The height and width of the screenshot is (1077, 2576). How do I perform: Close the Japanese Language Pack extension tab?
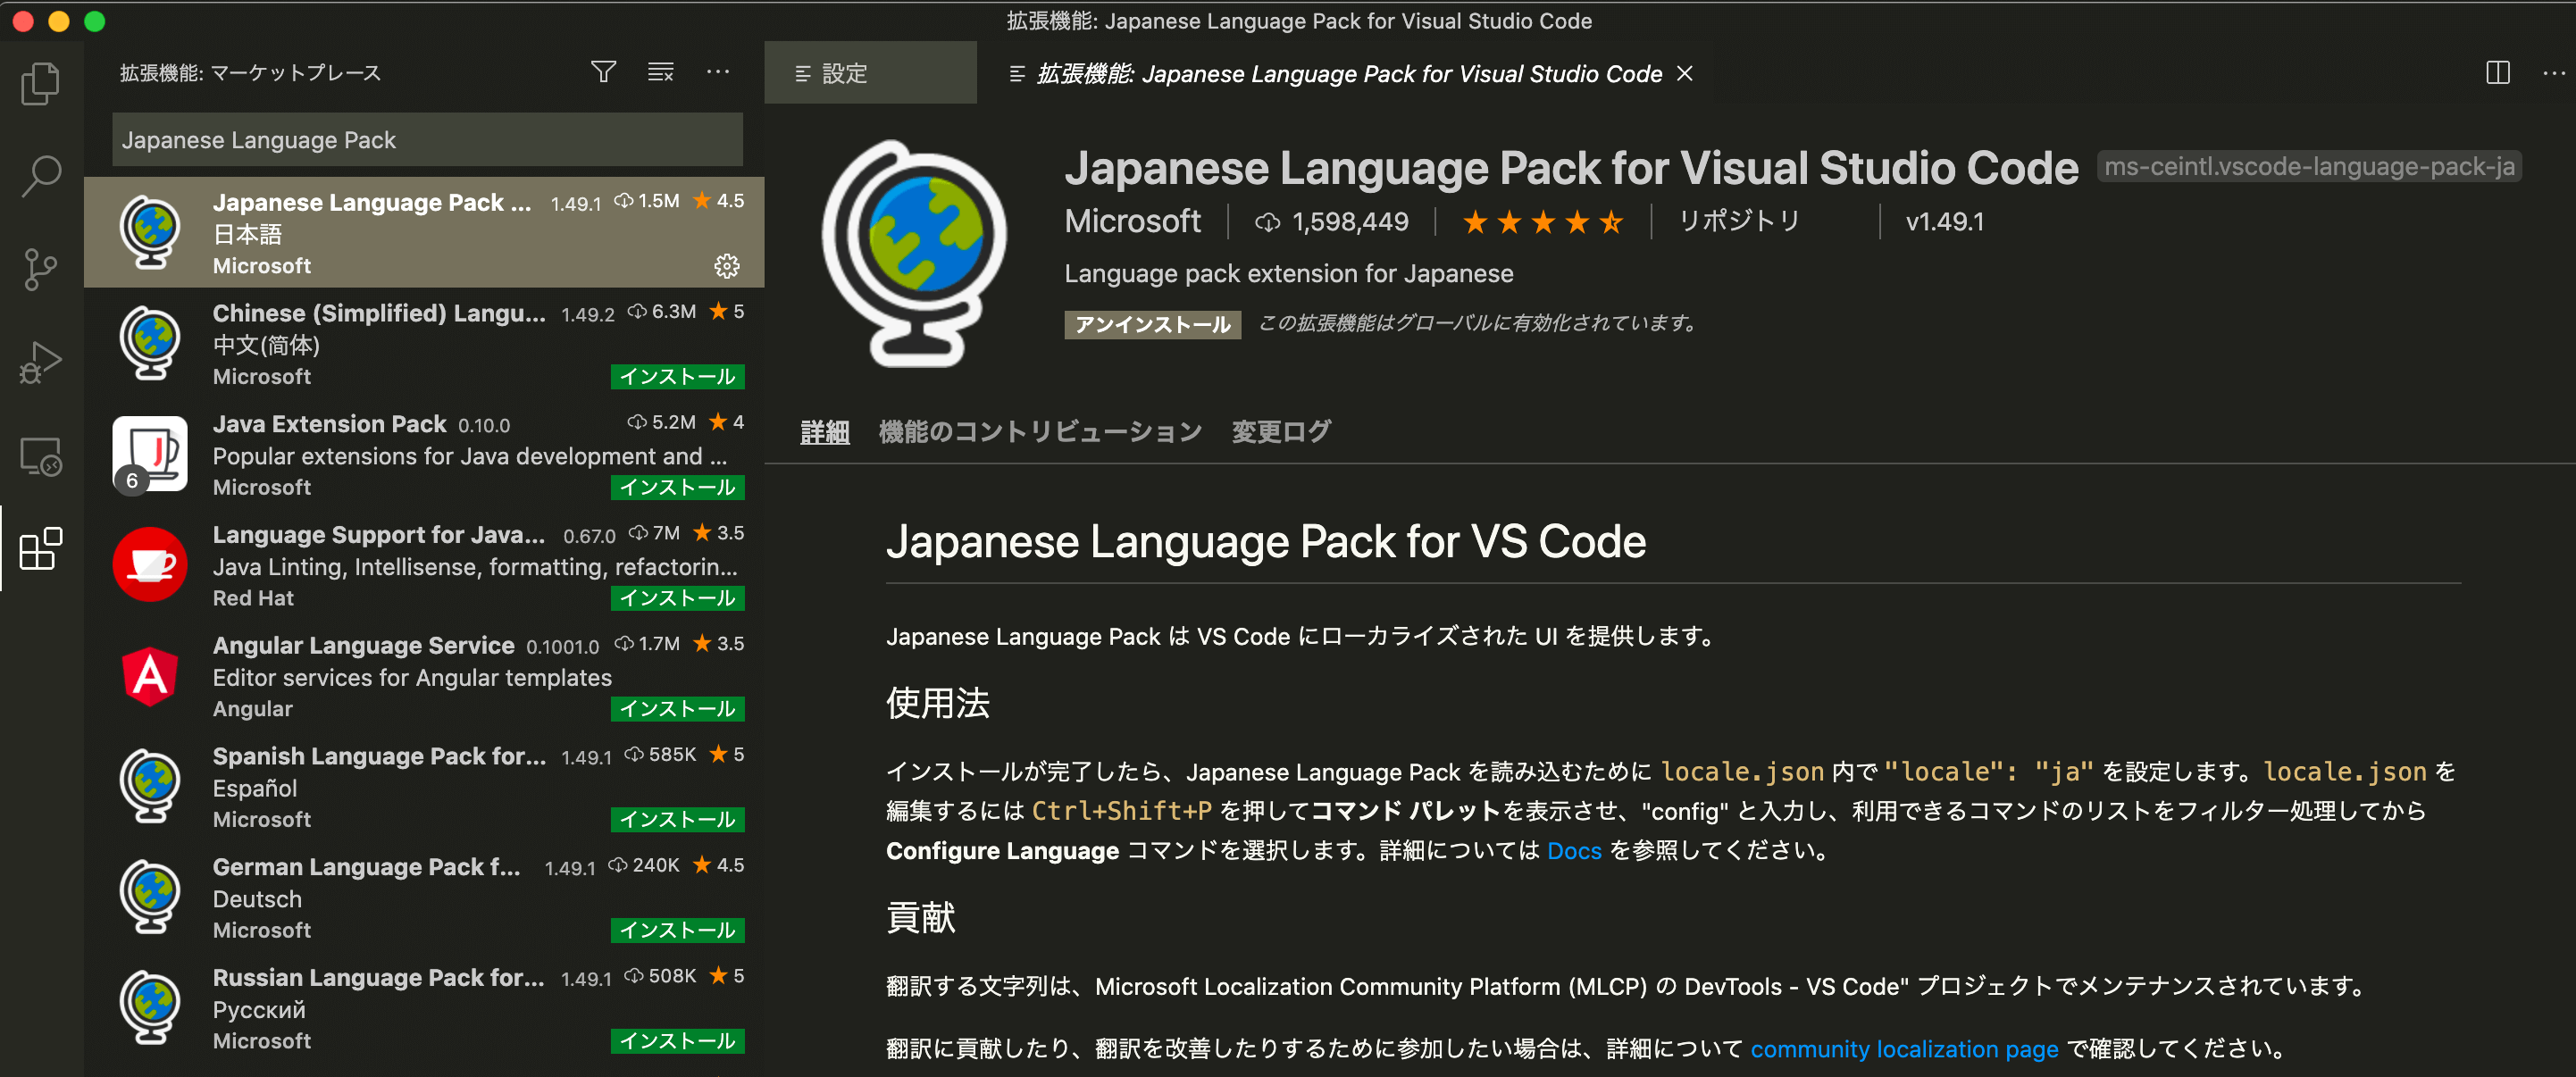pyautogui.click(x=1684, y=73)
